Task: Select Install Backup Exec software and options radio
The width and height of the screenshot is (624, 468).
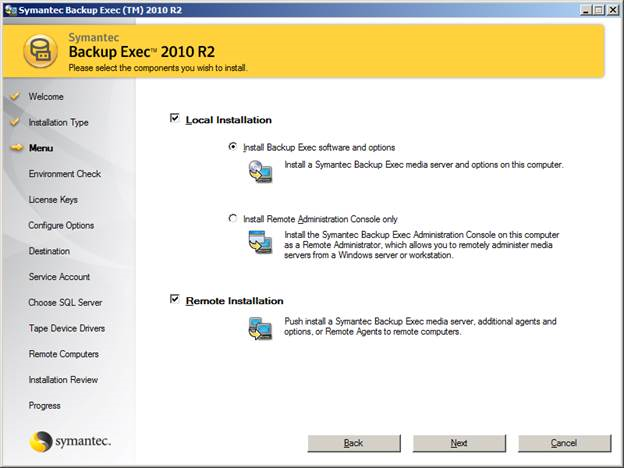Action: 233,146
